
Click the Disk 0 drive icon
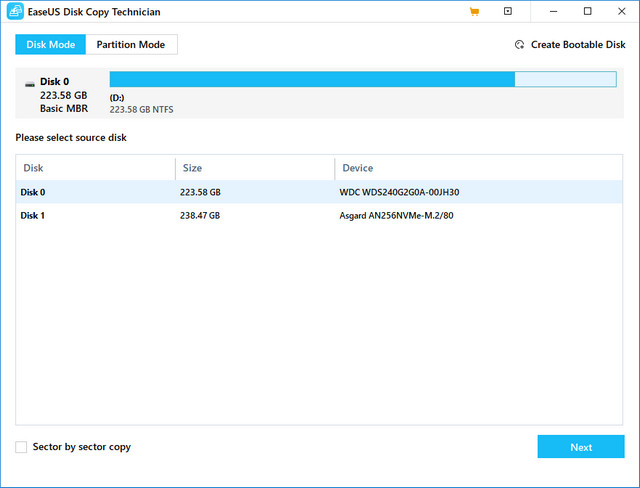tap(28, 83)
